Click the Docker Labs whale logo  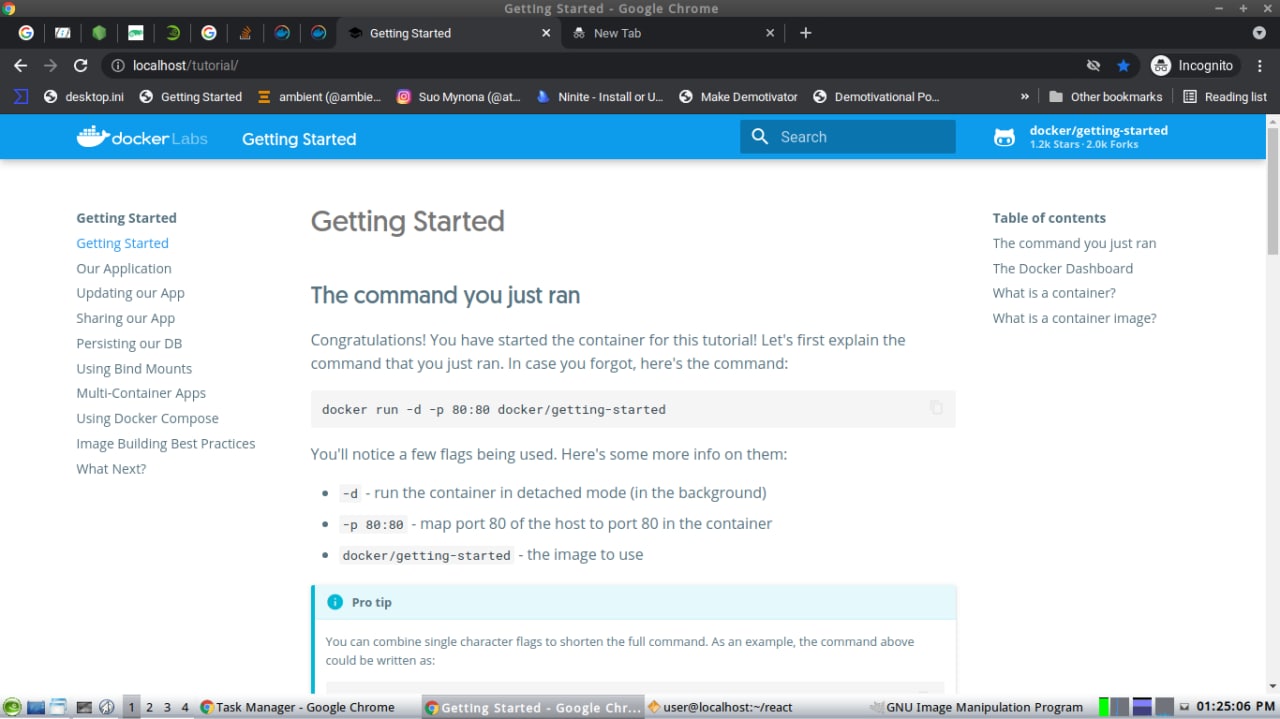[142, 138]
